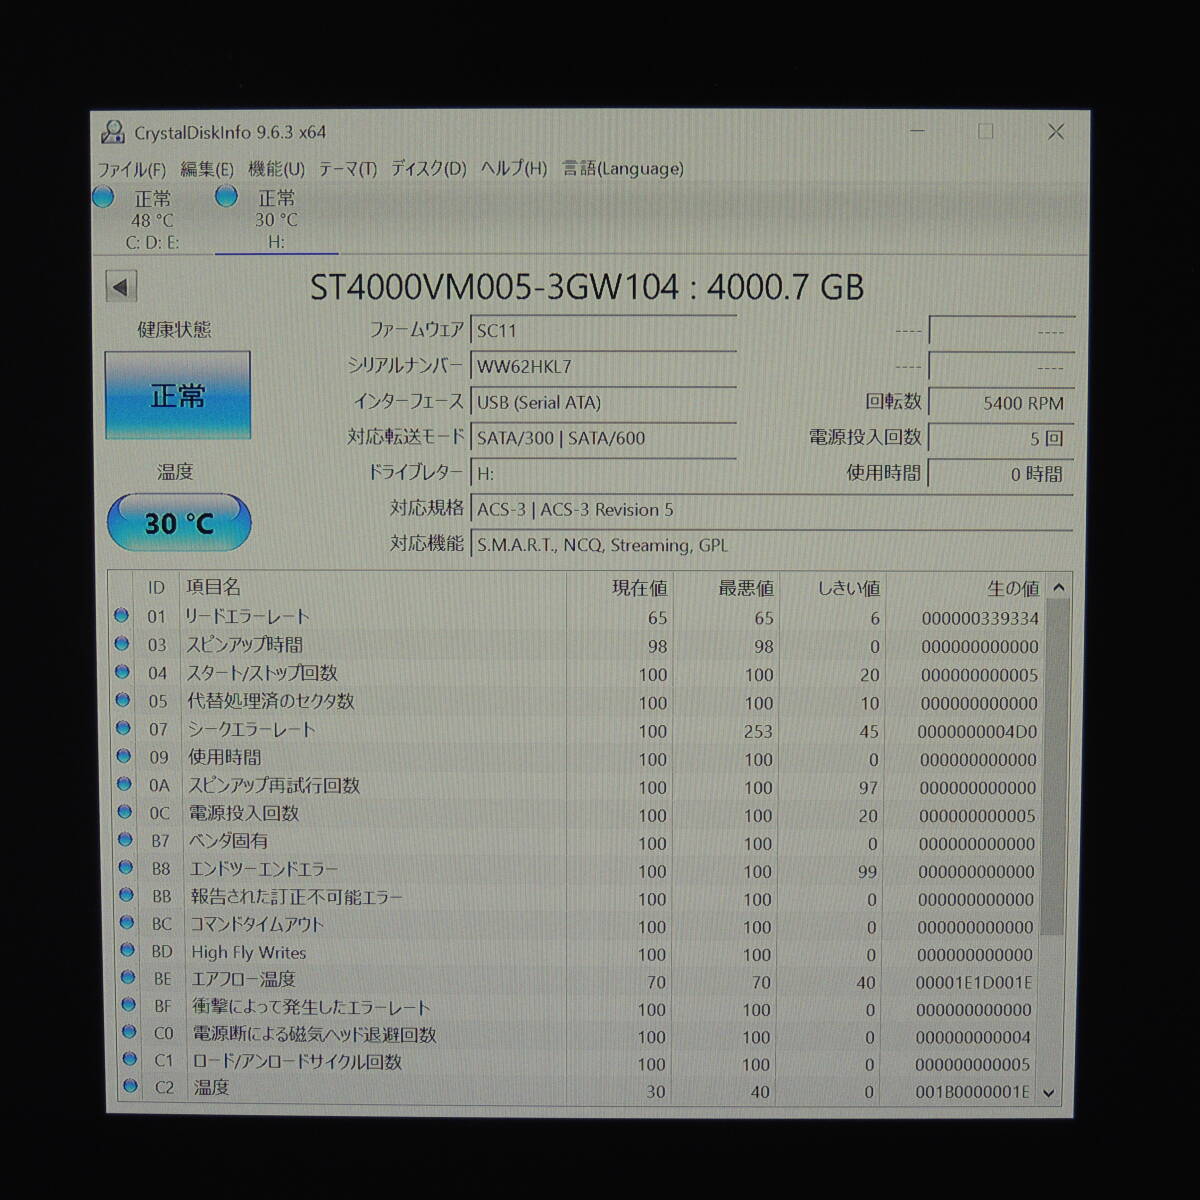Click the status dot for リードエラーレート row
Image resolution: width=1200 pixels, height=1200 pixels.
pyautogui.click(x=122, y=616)
